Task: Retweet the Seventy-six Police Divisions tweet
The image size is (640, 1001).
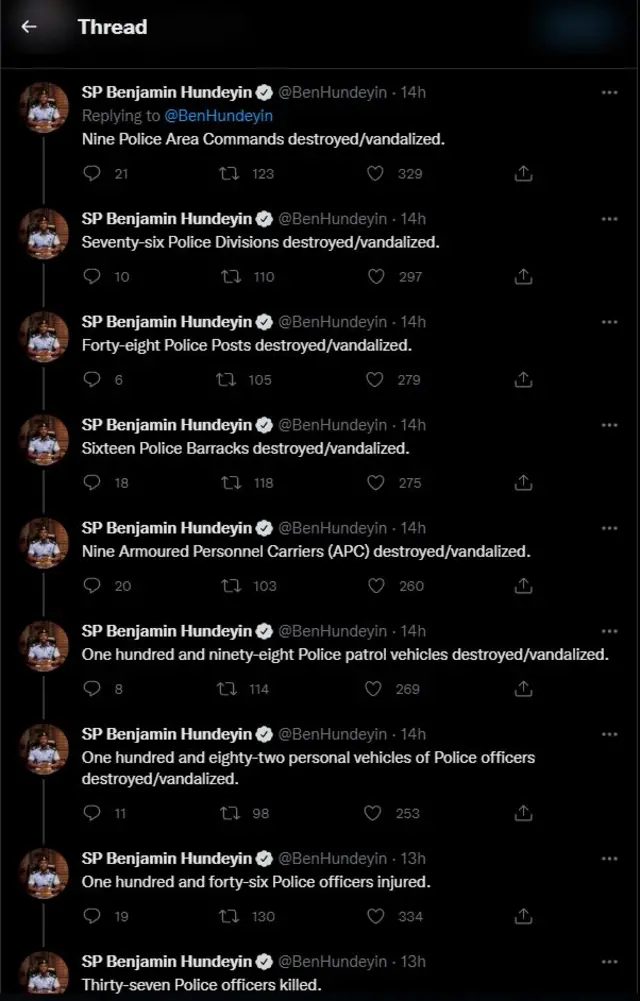Action: (231, 277)
